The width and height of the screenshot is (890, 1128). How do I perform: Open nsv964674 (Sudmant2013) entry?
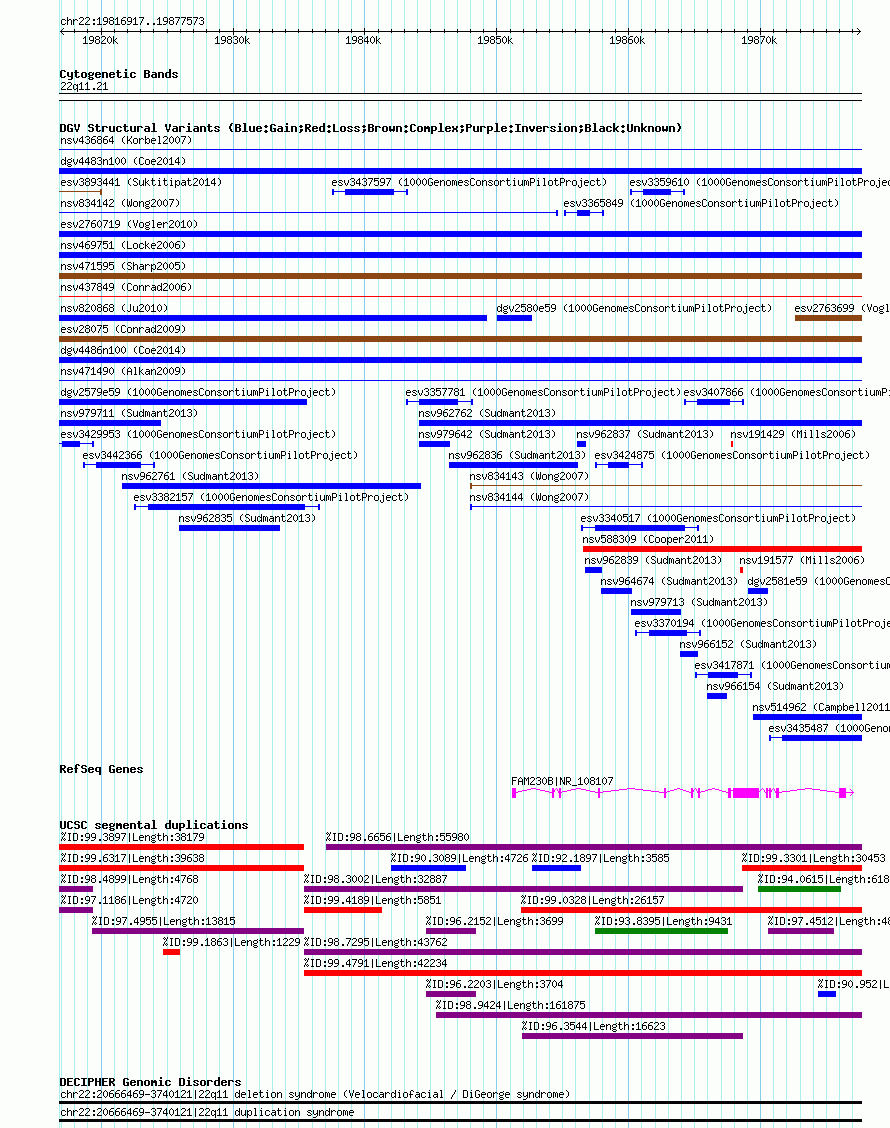tap(669, 581)
